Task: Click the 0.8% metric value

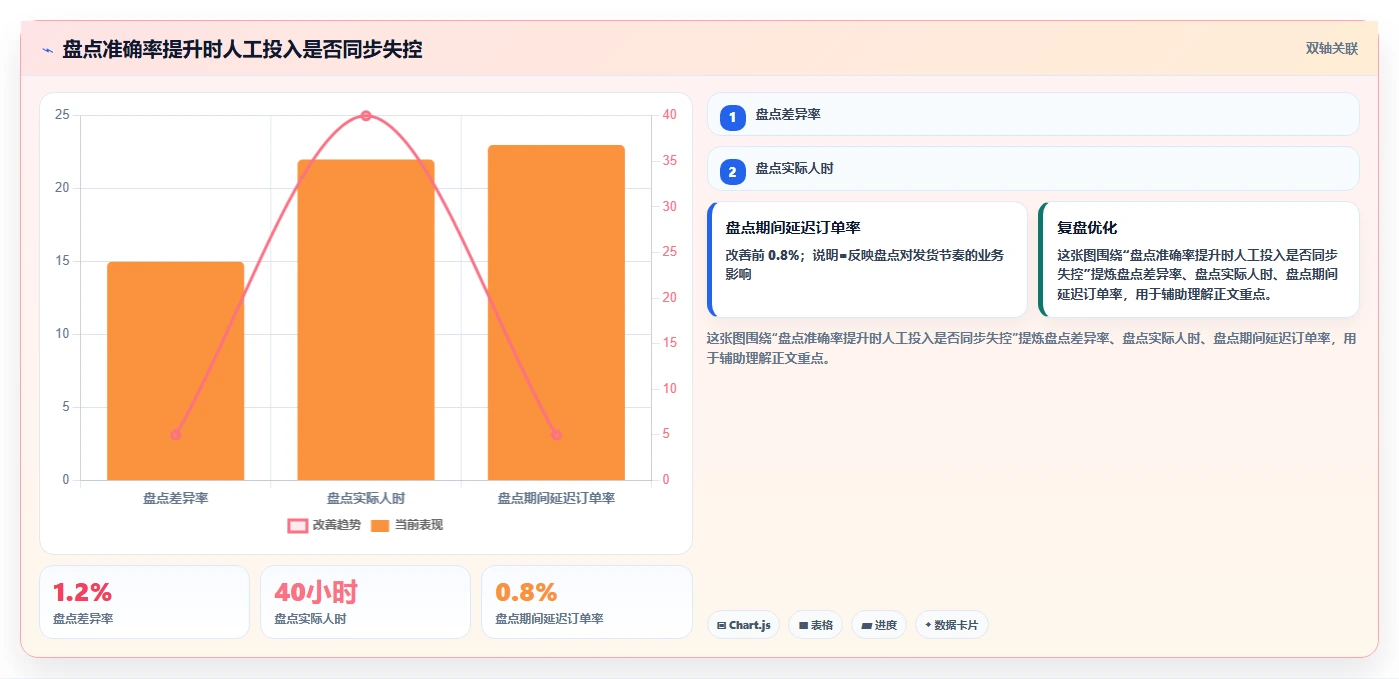Action: (x=526, y=592)
